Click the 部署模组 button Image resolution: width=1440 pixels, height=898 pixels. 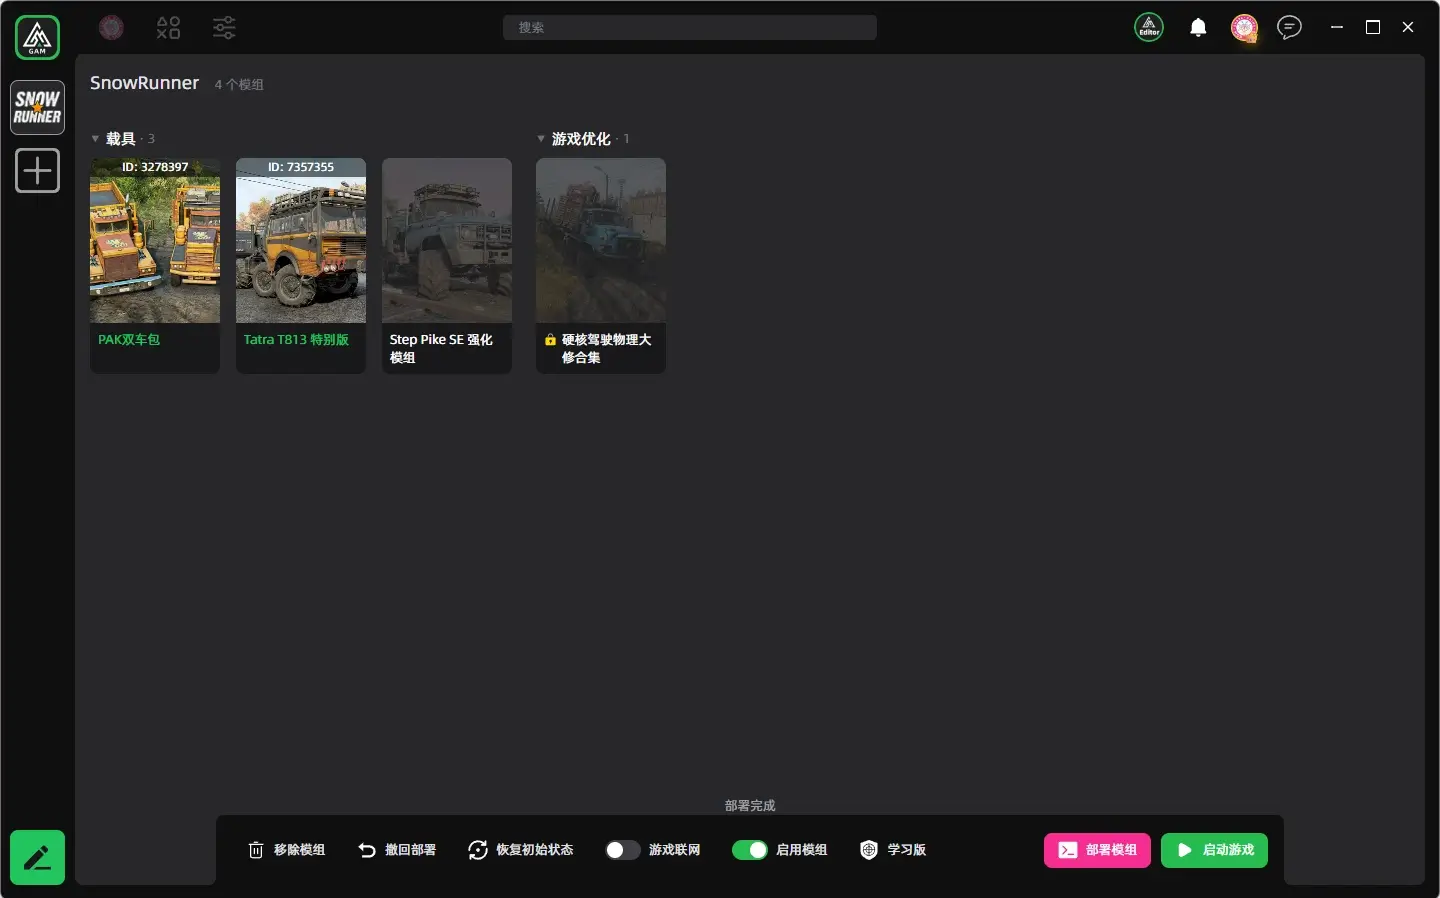1097,850
